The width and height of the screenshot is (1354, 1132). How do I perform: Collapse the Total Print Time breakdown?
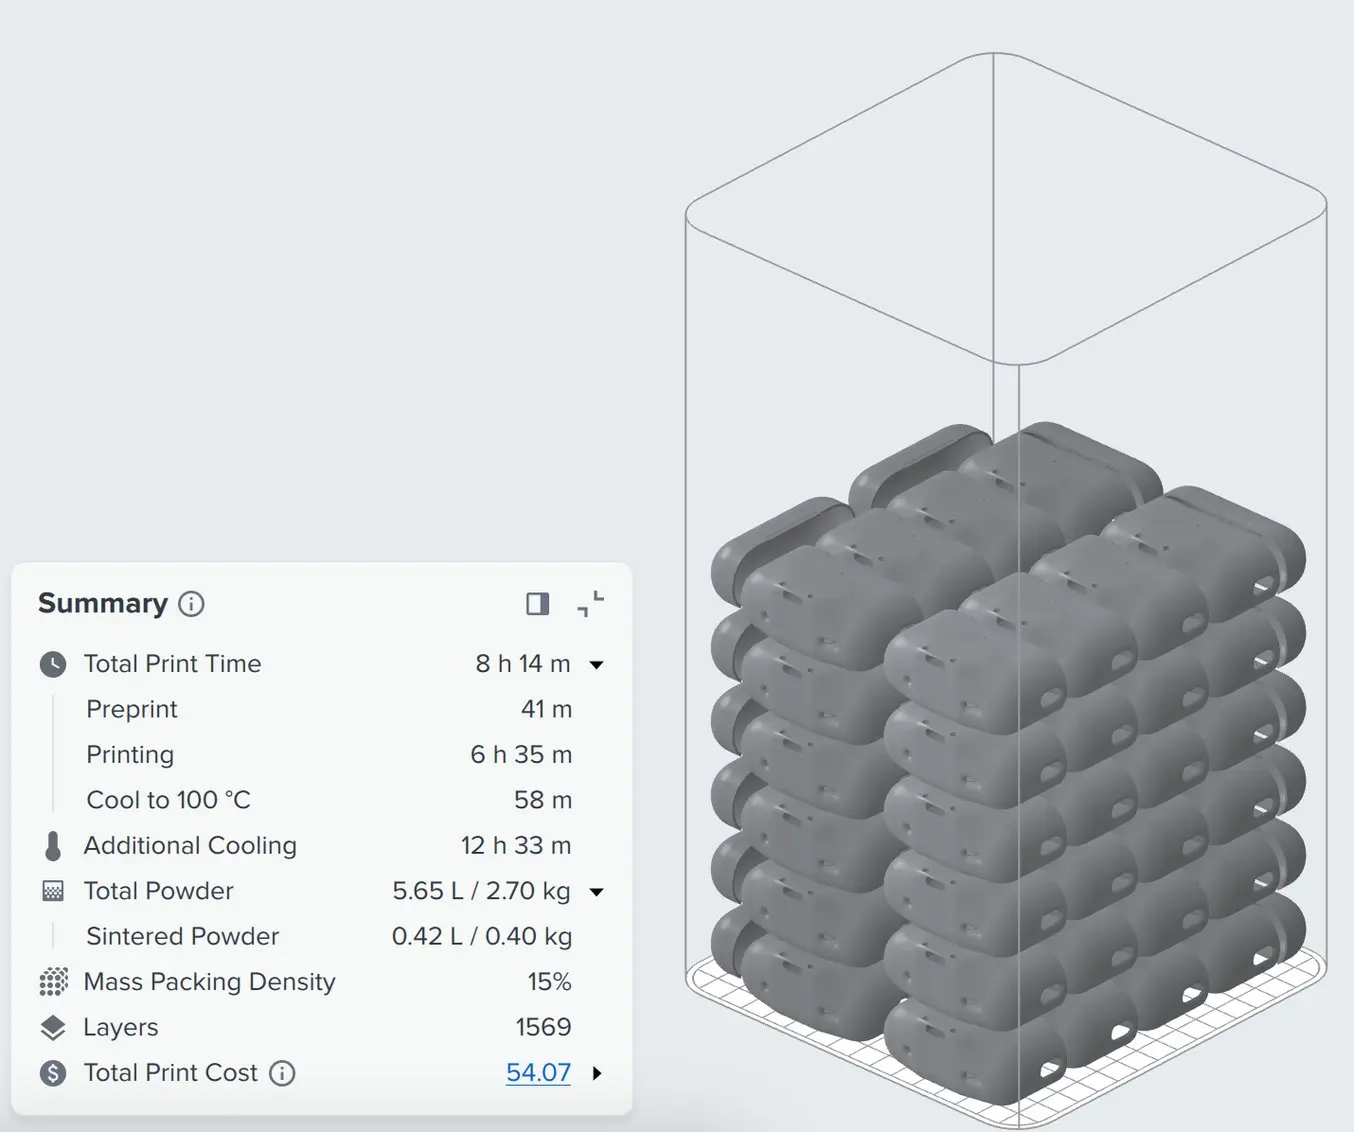(597, 665)
